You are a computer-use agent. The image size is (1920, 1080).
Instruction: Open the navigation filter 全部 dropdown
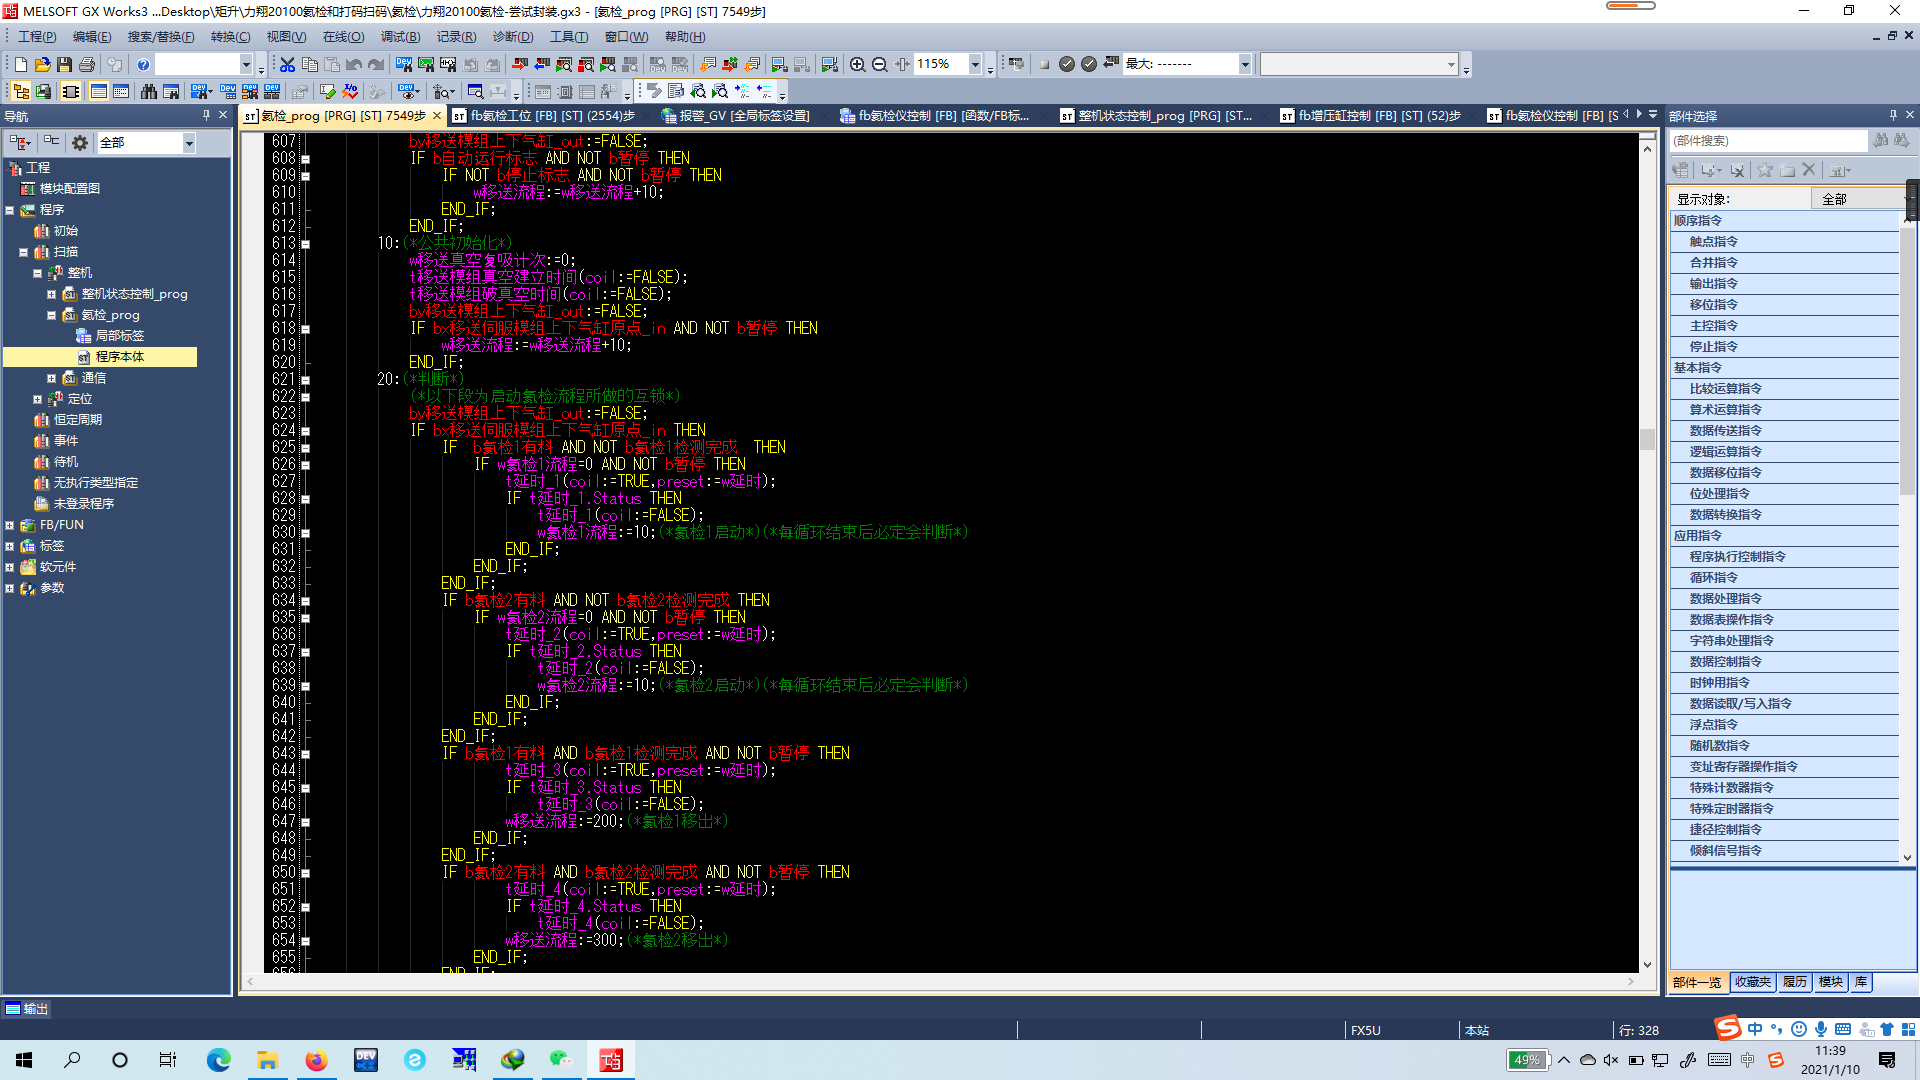[188, 143]
